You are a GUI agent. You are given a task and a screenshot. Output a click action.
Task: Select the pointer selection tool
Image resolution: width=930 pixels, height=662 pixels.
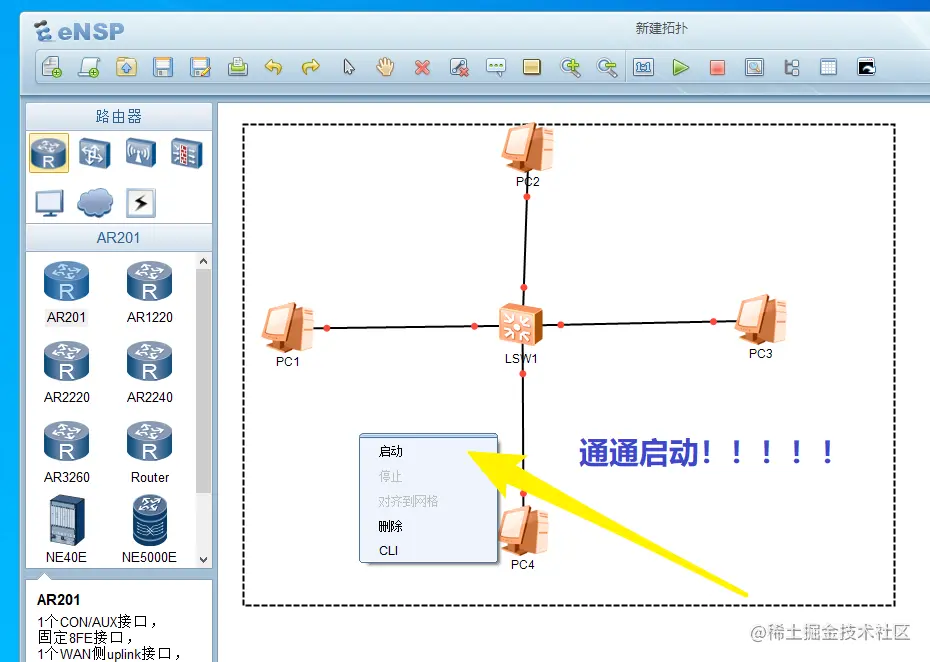(349, 67)
